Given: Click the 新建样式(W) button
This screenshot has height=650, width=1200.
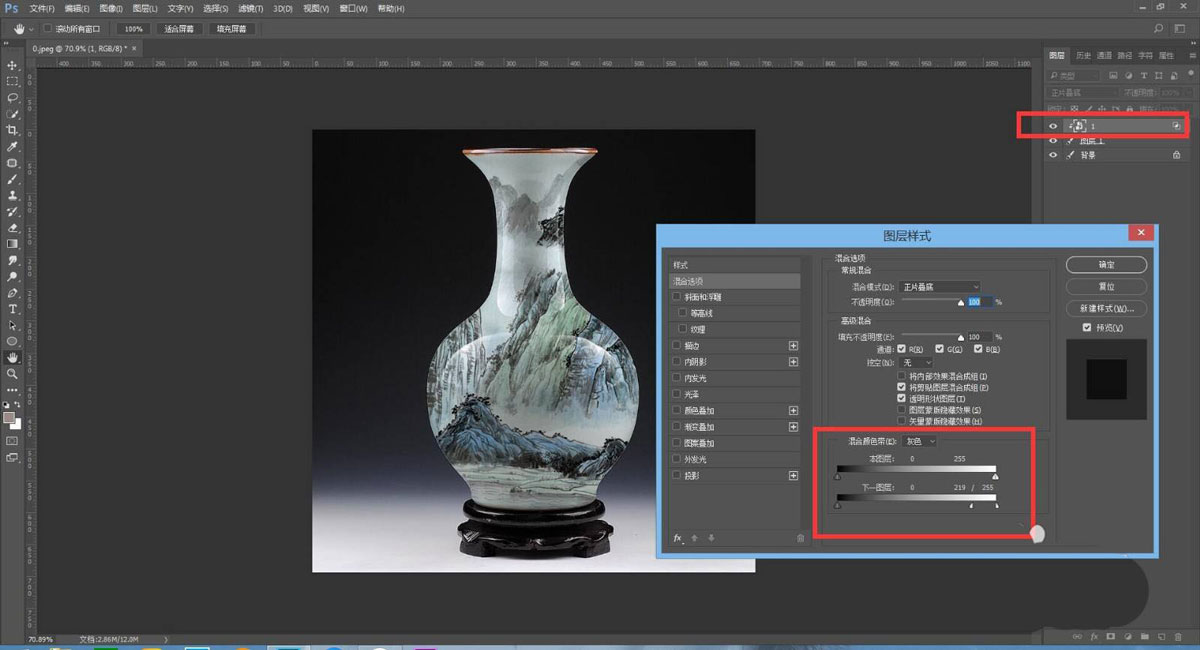Looking at the screenshot, I should click(x=1106, y=308).
